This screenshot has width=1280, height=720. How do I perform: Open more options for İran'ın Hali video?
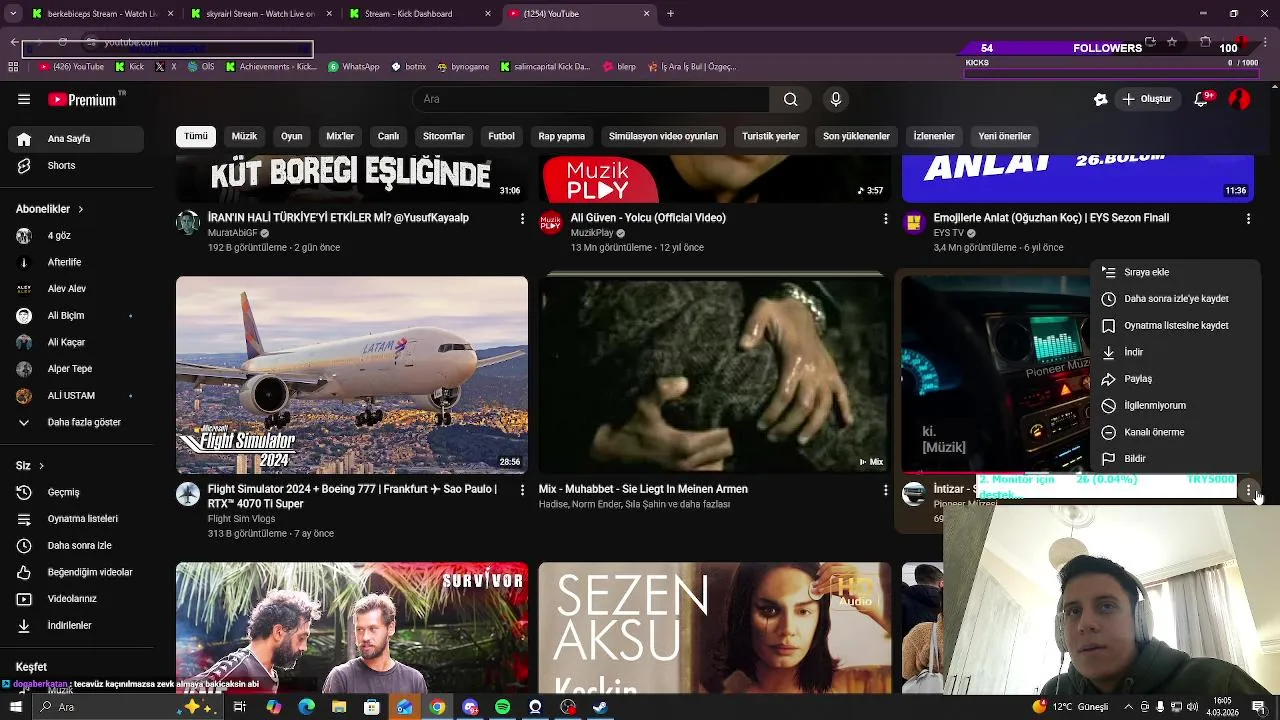click(x=522, y=218)
